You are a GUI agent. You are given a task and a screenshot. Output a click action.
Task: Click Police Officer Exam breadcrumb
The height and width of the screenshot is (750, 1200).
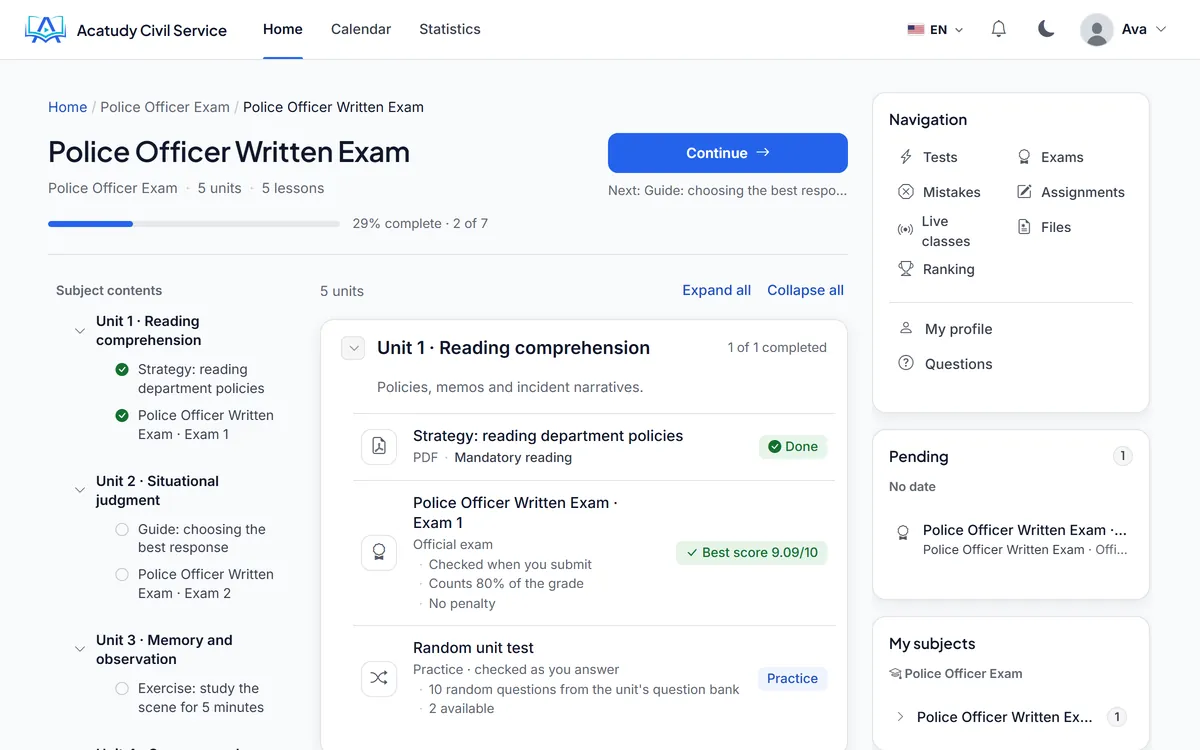pos(165,107)
